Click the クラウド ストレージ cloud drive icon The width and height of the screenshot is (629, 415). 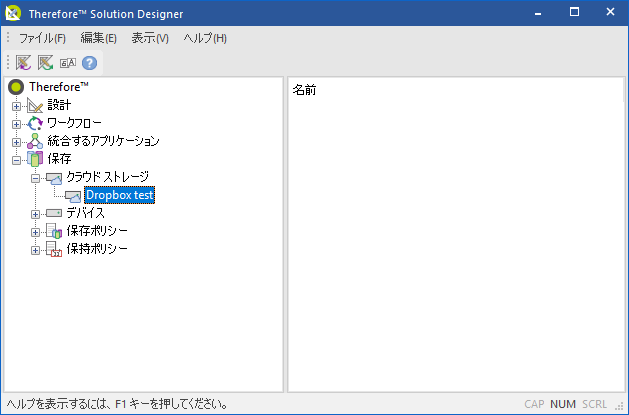click(x=54, y=178)
